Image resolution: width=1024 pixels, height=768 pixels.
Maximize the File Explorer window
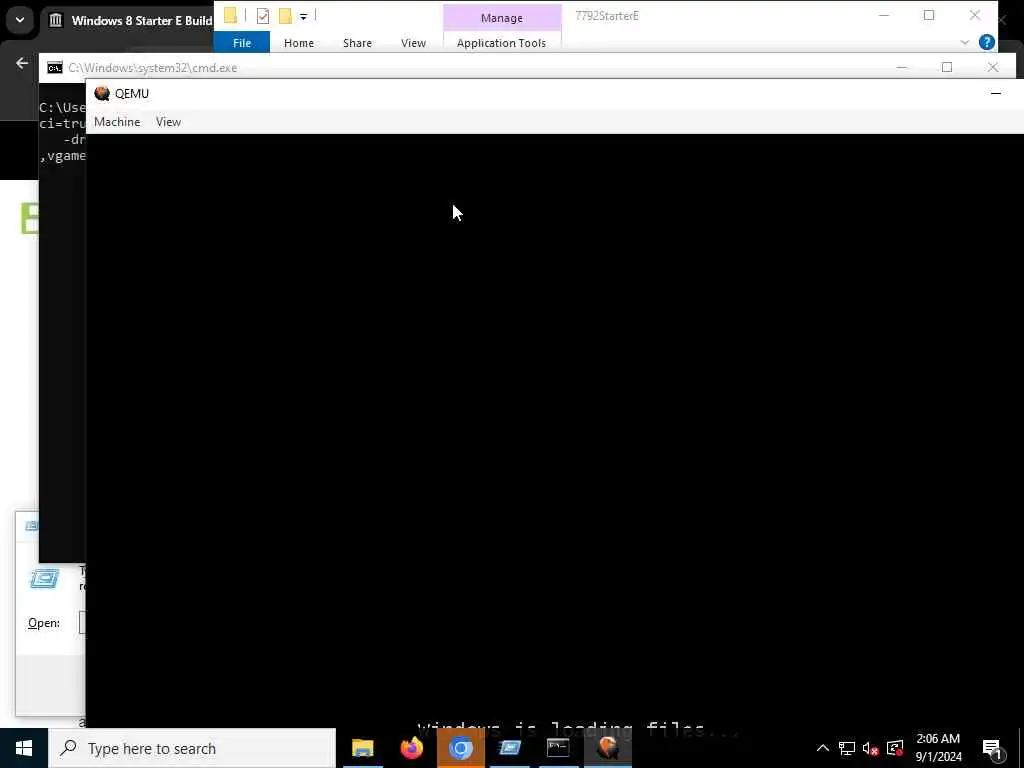[x=929, y=16]
